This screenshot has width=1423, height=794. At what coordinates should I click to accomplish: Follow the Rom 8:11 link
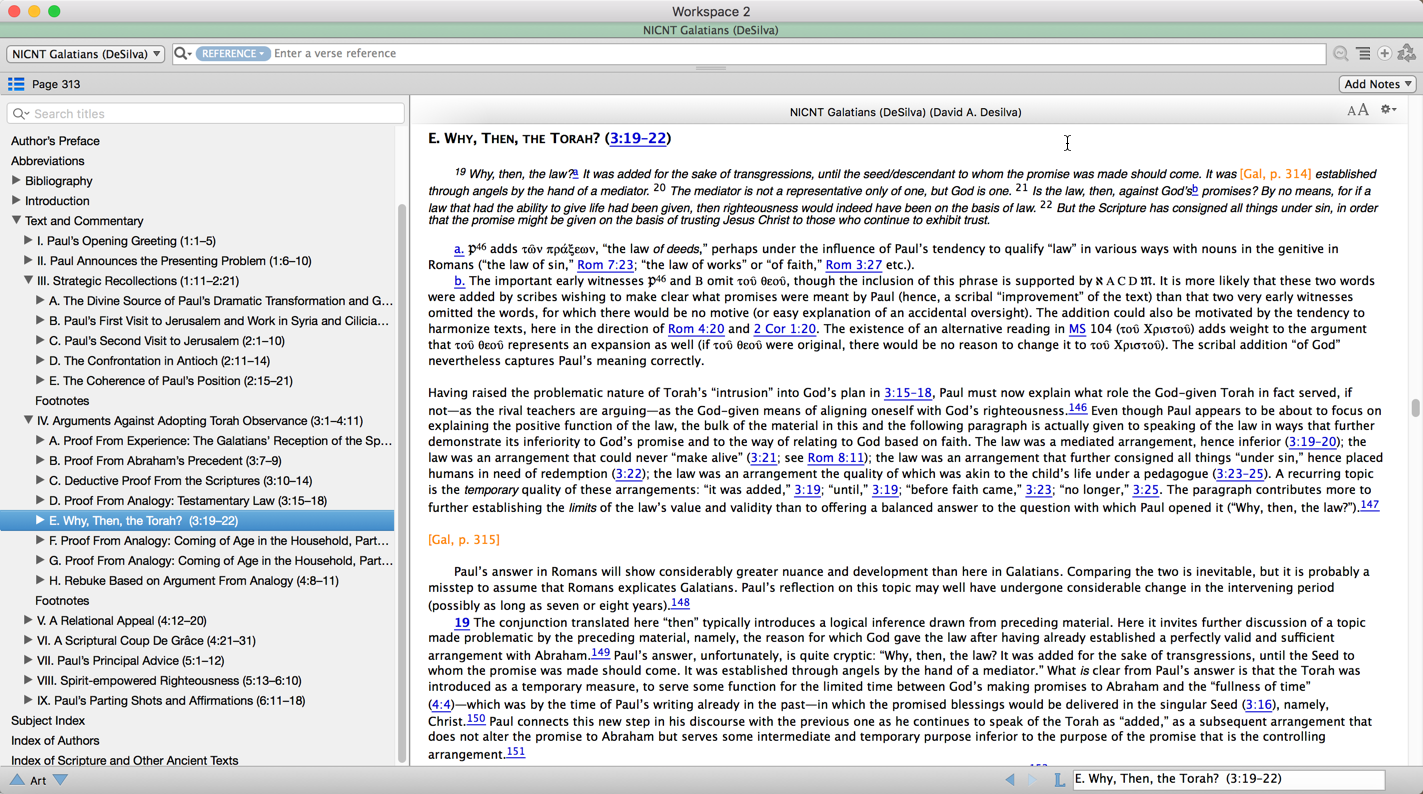tap(836, 458)
